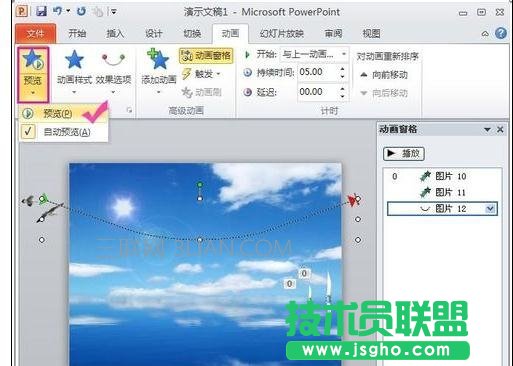513x366 pixels.
Task: Click the red end marker of motion path
Action: pos(353,201)
